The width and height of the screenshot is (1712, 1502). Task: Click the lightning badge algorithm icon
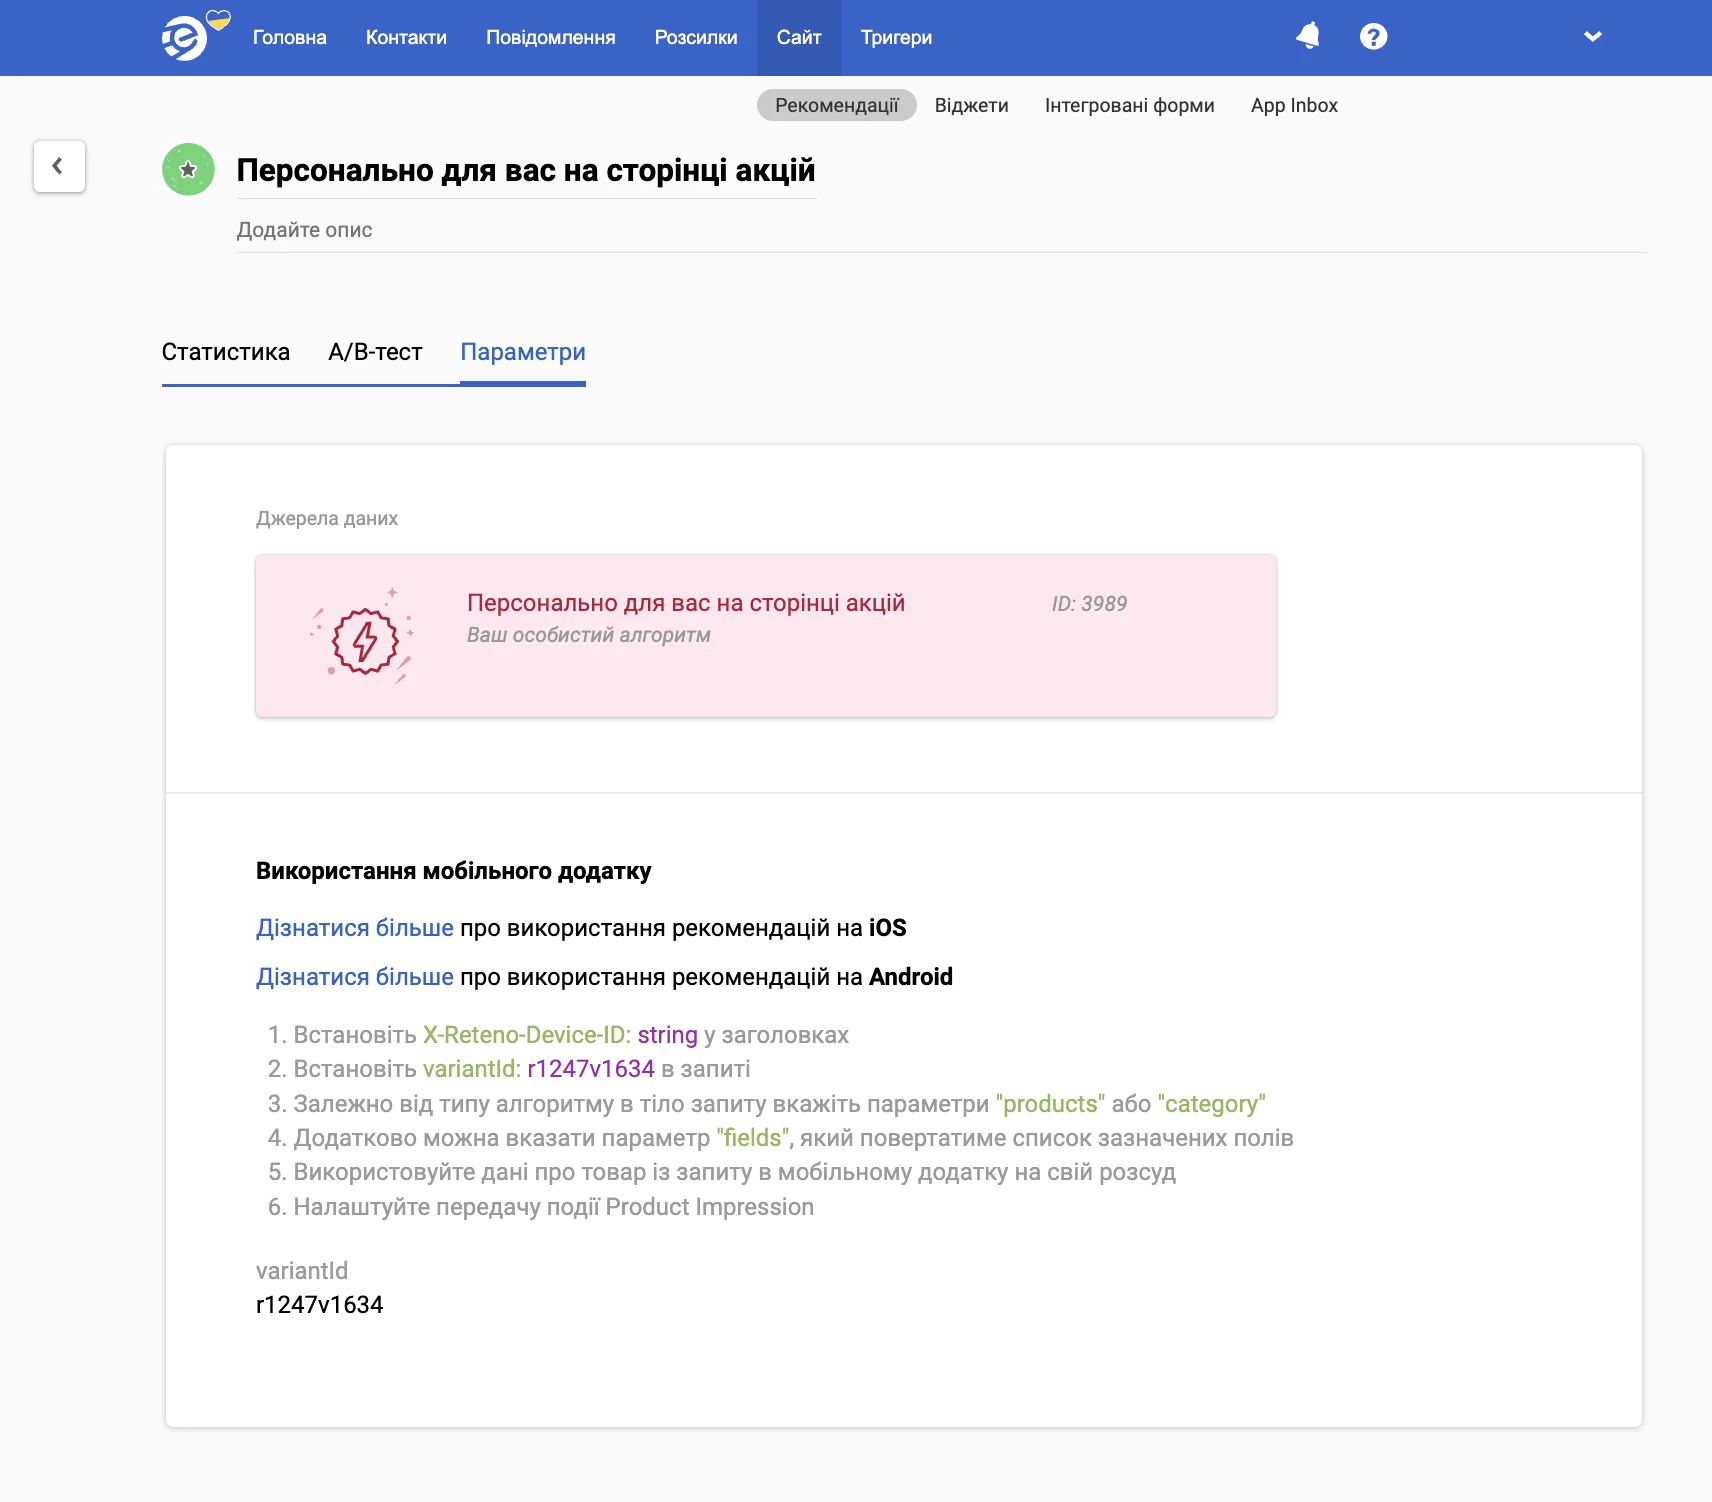coord(364,638)
